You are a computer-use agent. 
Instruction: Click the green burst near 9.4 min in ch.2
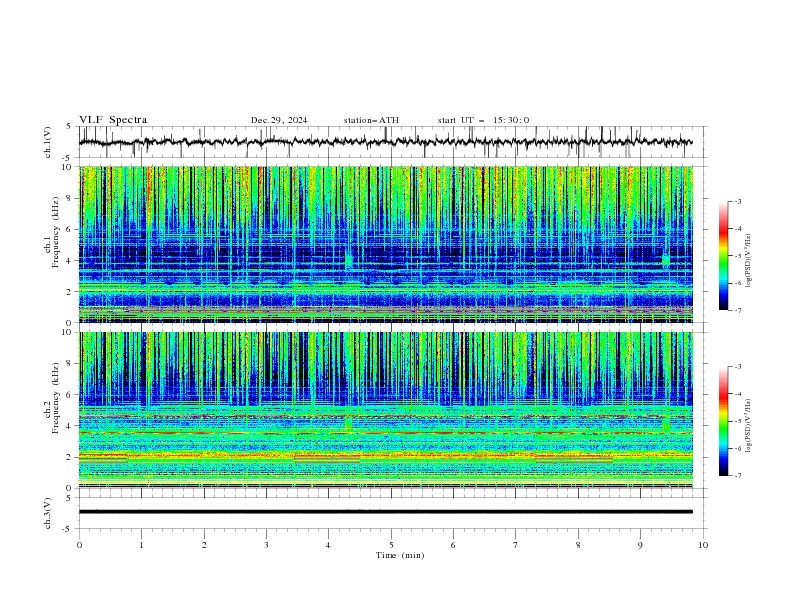coord(666,425)
